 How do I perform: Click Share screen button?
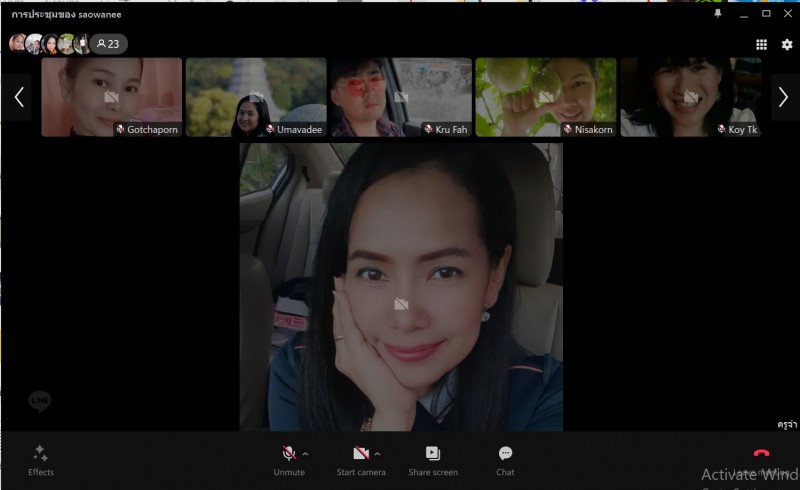[433, 460]
